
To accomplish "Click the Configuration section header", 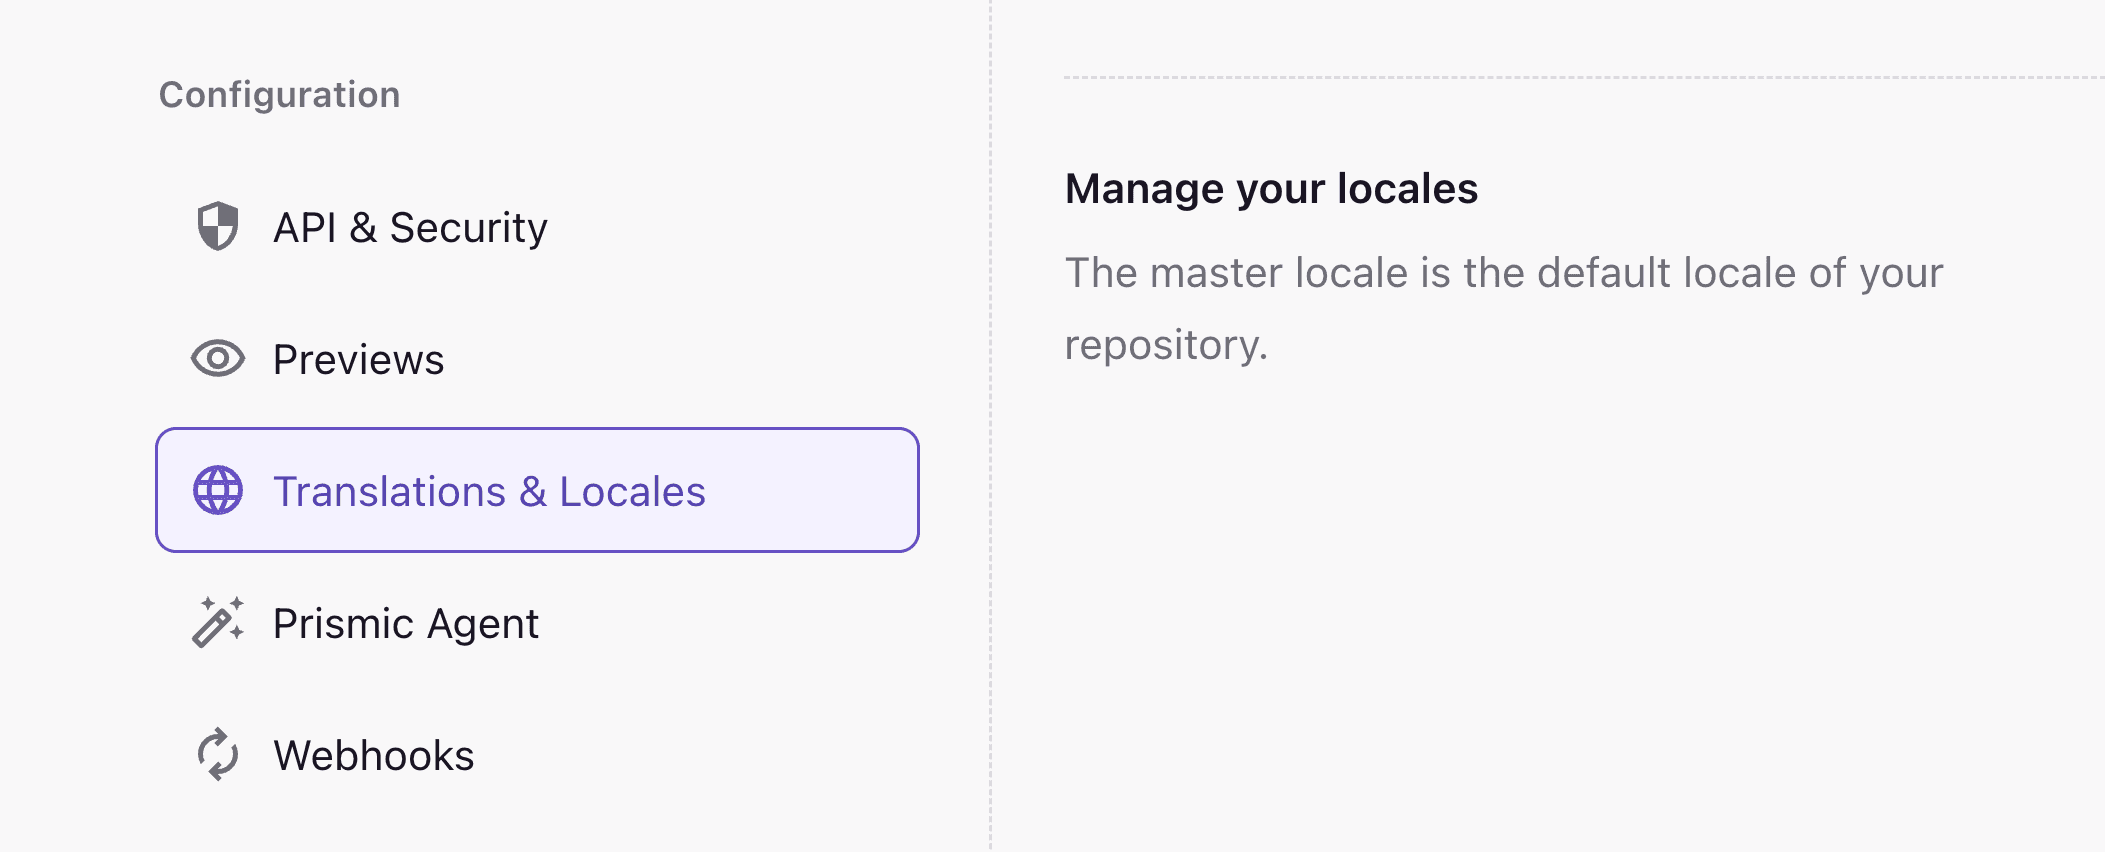I will pos(279,94).
